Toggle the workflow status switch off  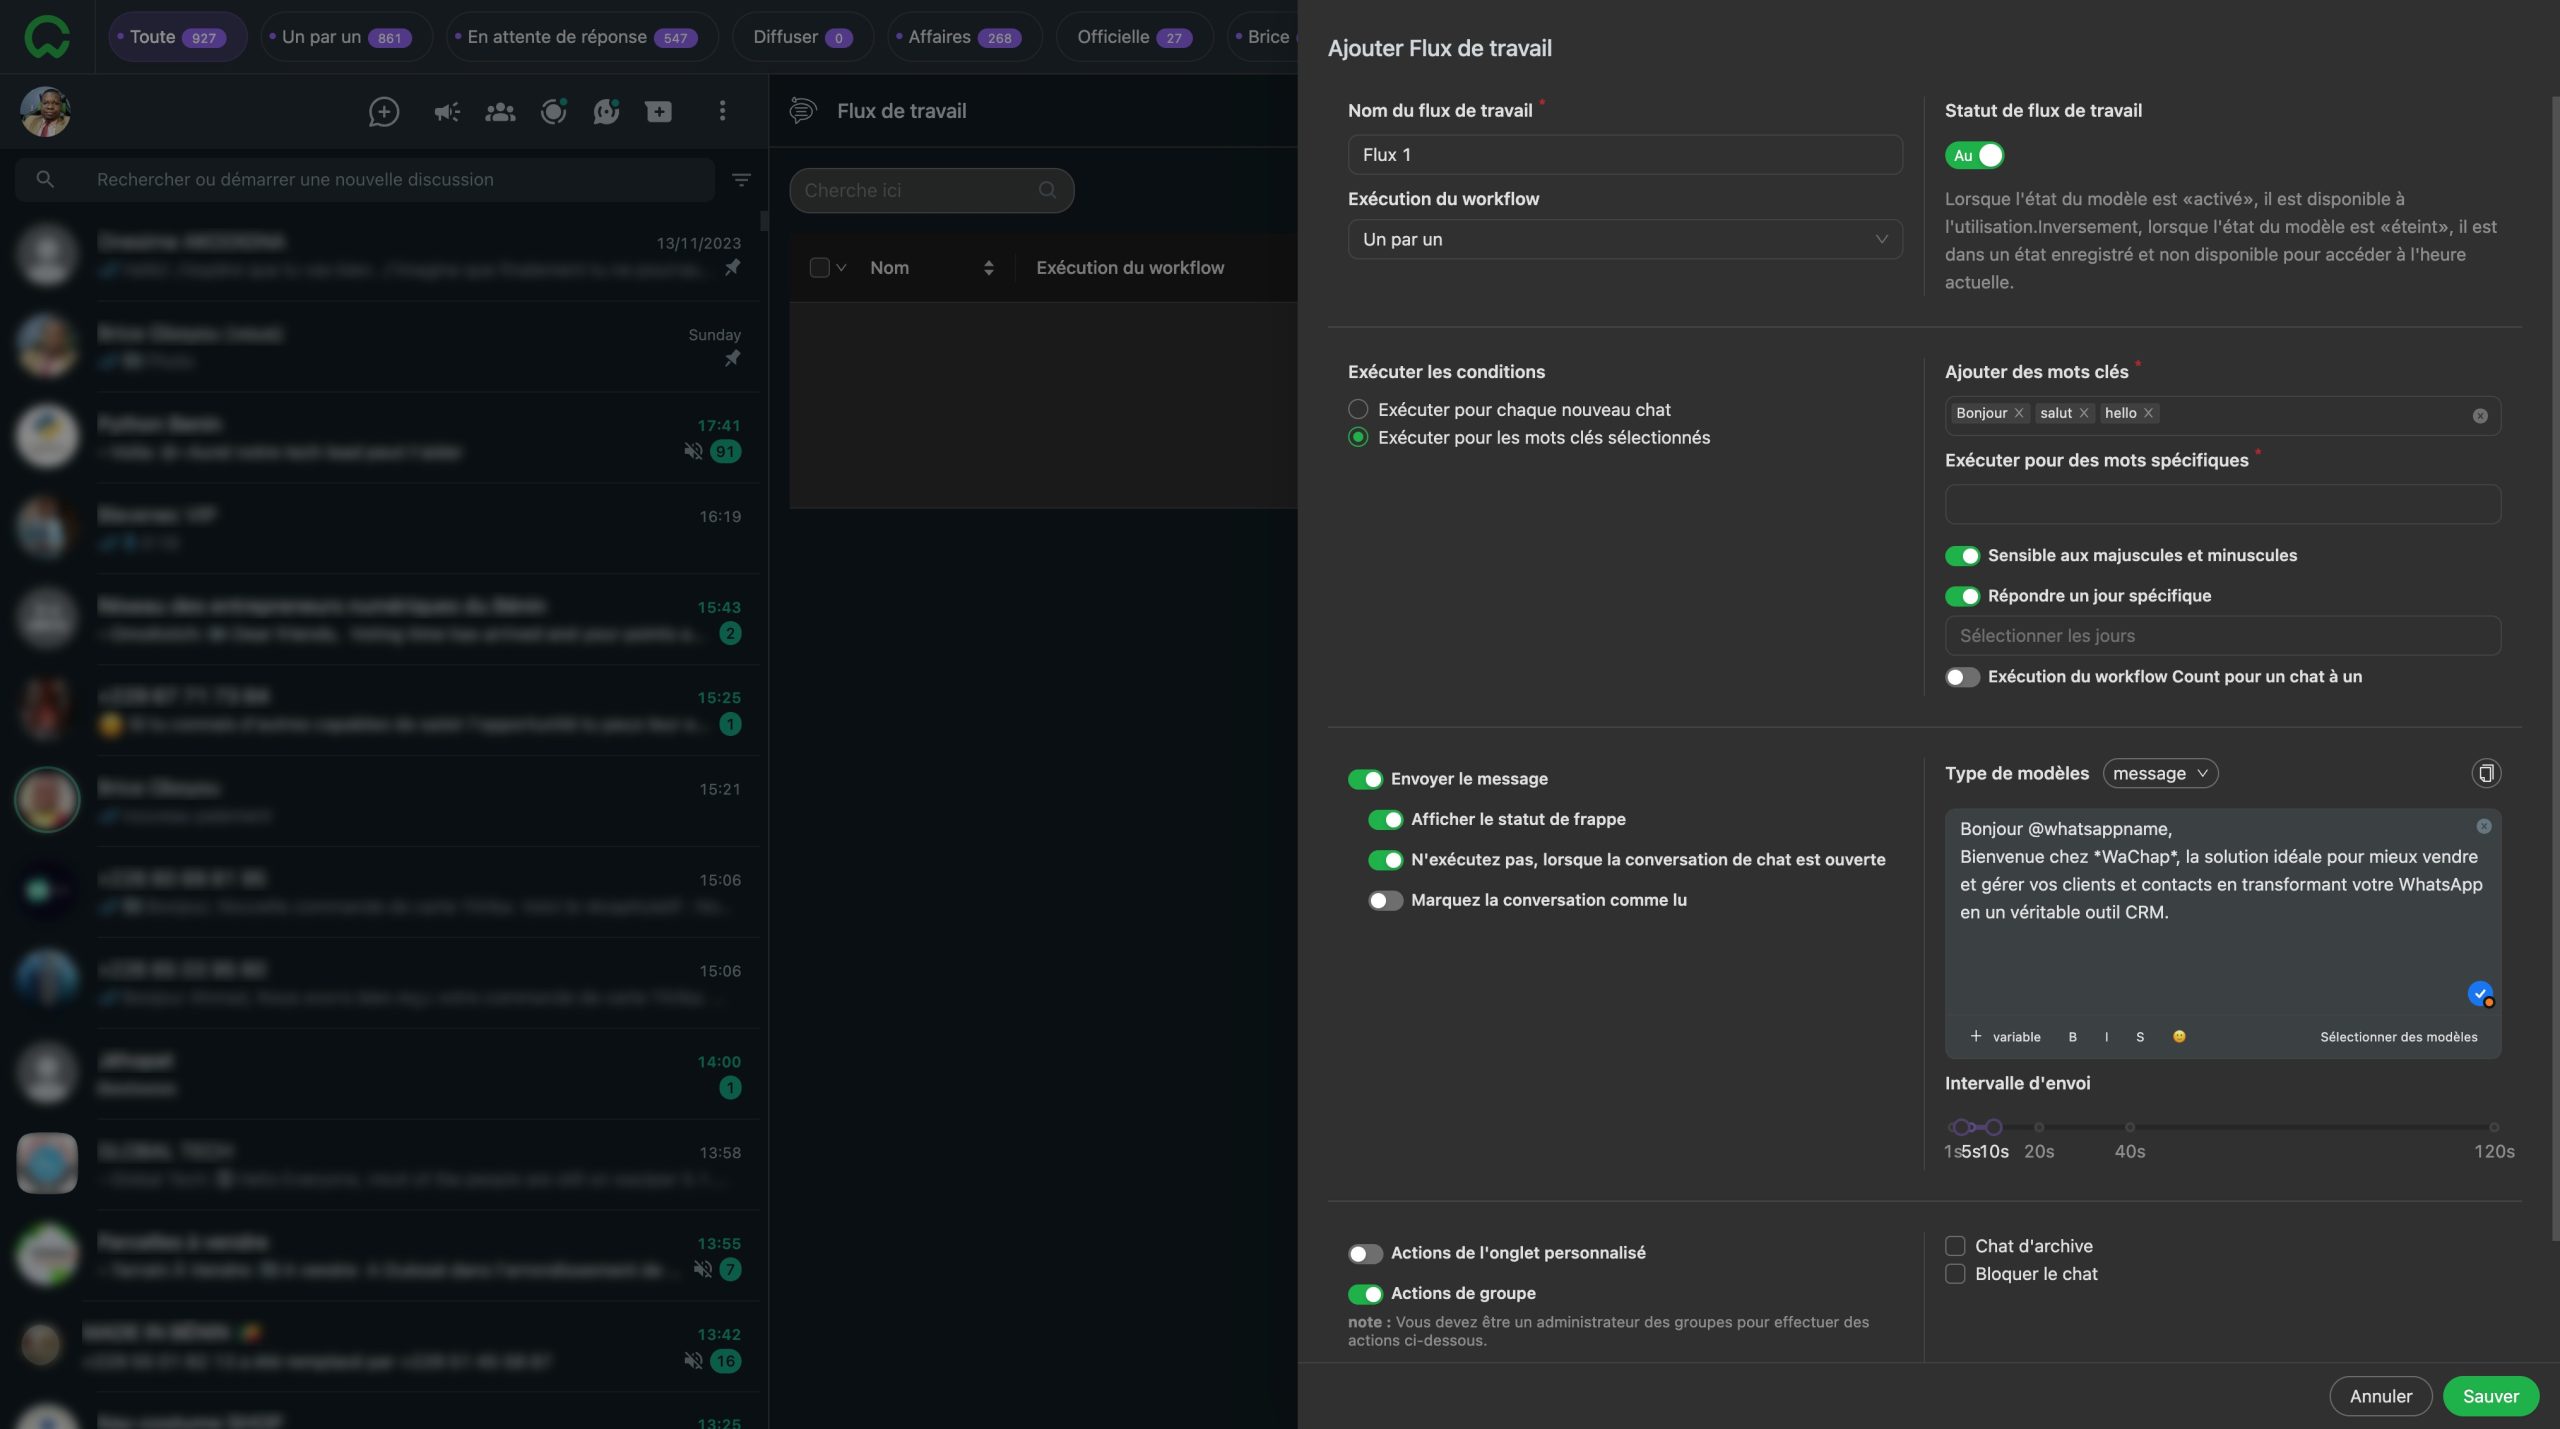coord(1974,155)
